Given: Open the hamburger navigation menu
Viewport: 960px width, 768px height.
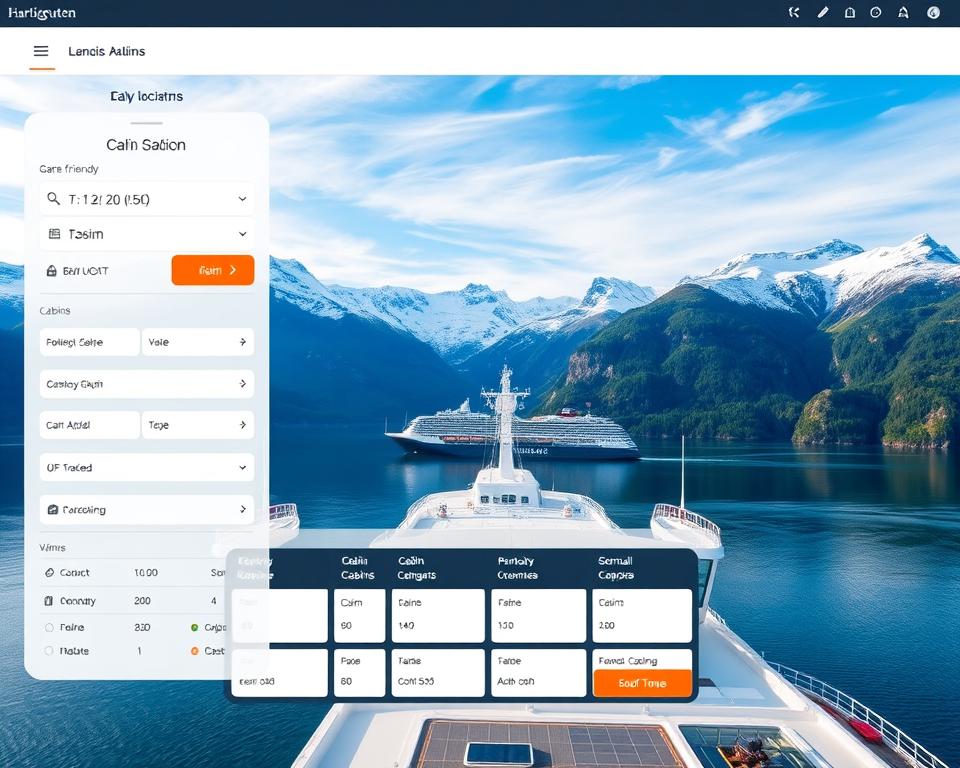Looking at the screenshot, I should (x=40, y=51).
